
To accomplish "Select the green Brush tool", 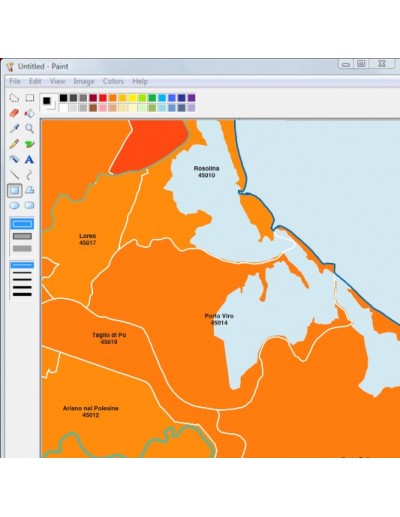I will pos(30,144).
